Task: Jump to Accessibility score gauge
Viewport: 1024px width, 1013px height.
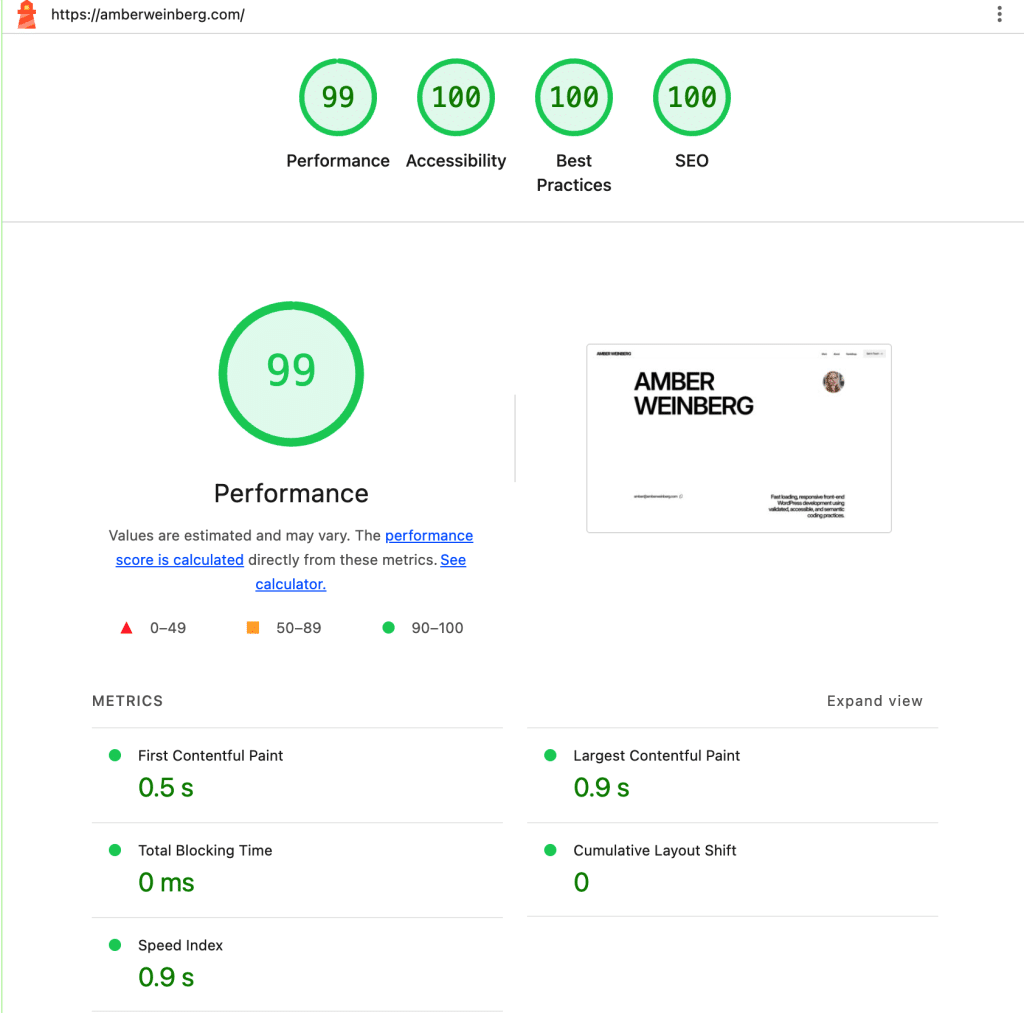Action: pos(456,97)
